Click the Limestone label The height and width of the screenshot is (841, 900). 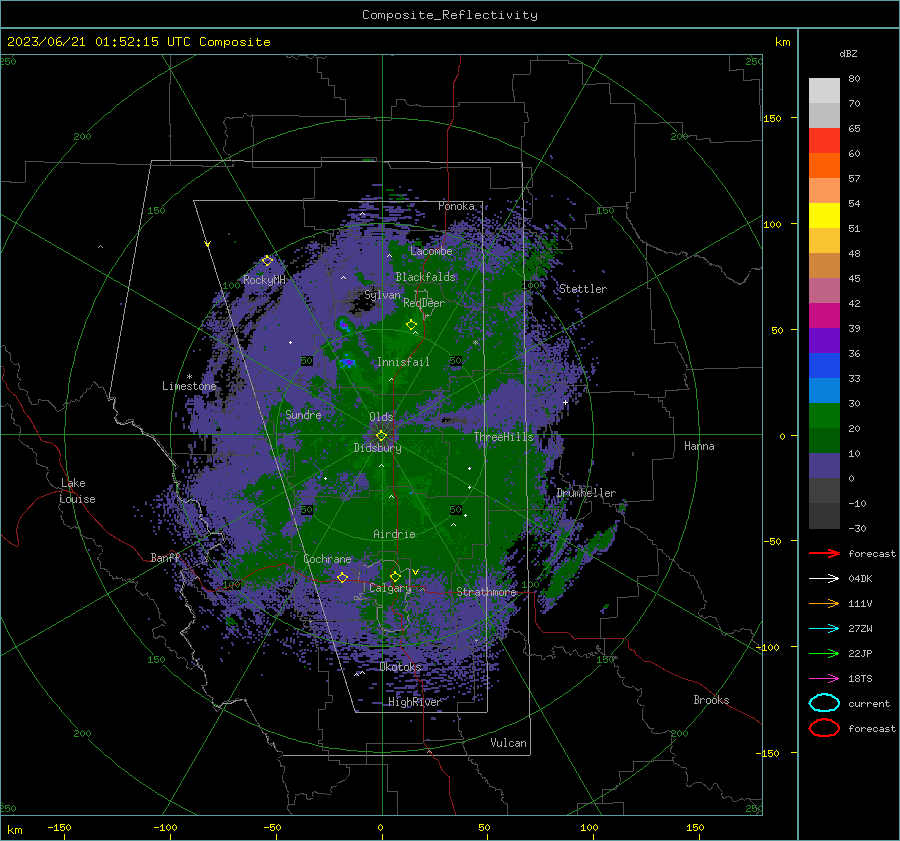pyautogui.click(x=189, y=386)
